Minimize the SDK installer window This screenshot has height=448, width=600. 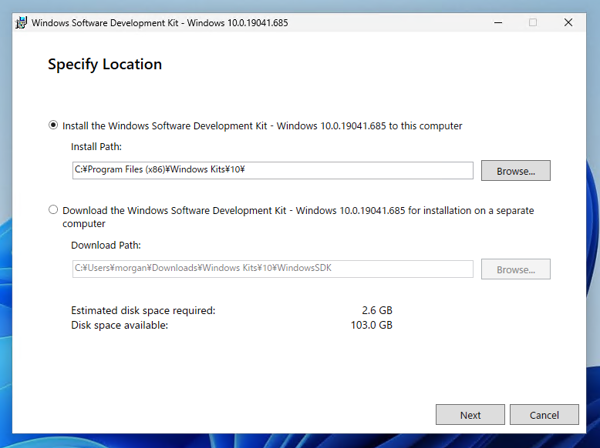[498, 23]
